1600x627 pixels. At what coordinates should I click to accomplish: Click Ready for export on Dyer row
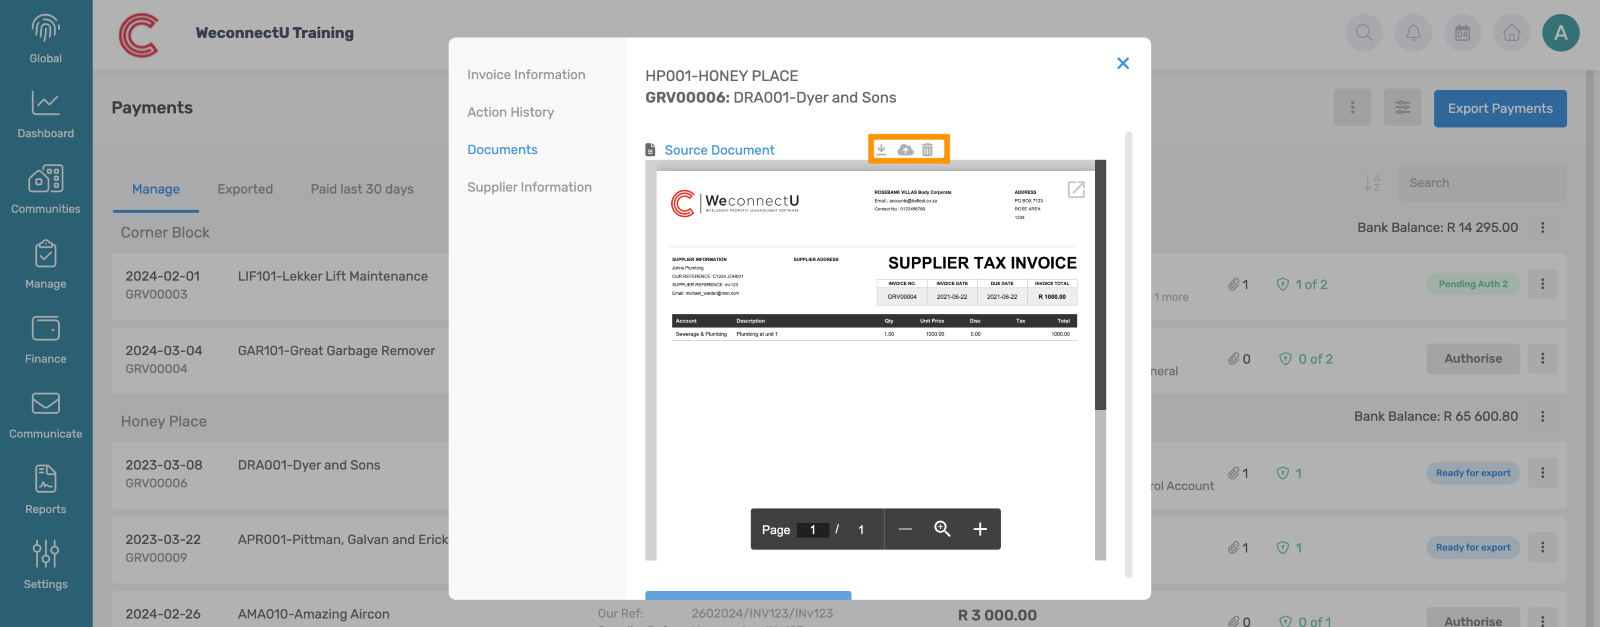(x=1473, y=473)
